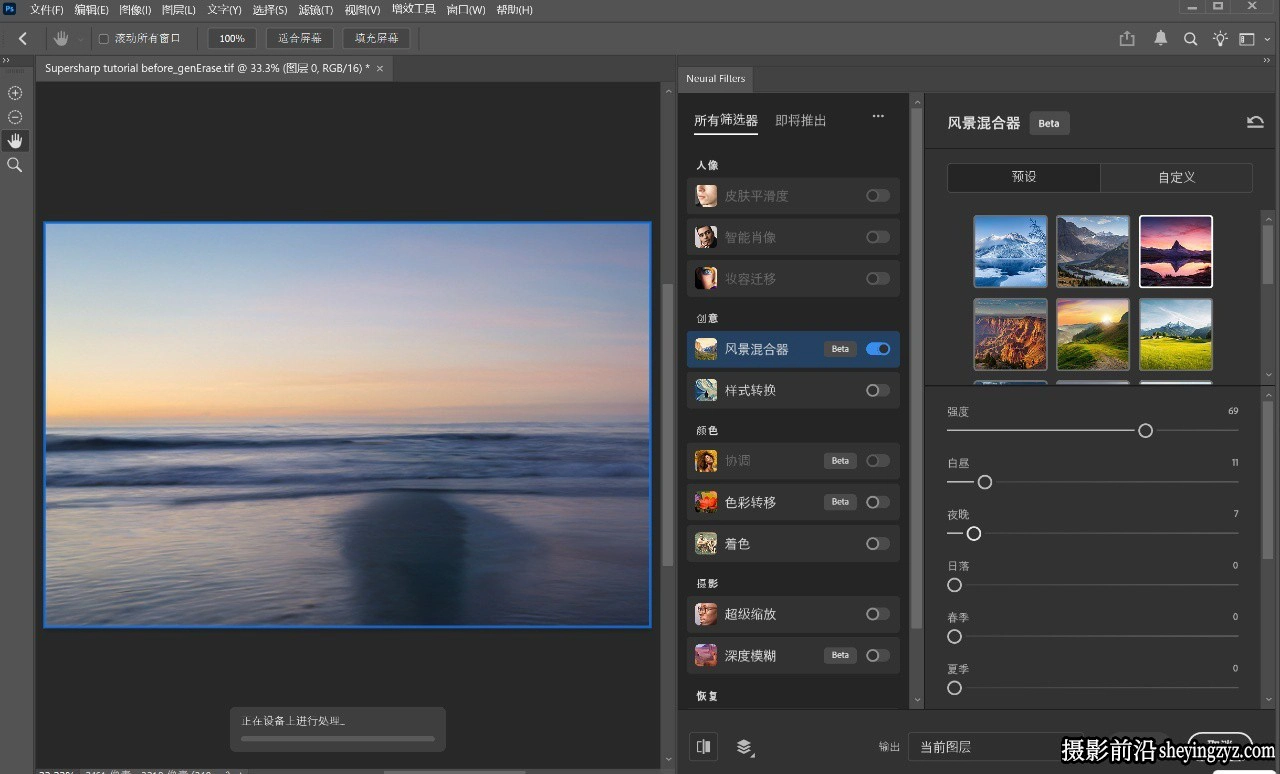Click the search magnifier in top bar
Screen dimensions: 1280x774
1190,39
